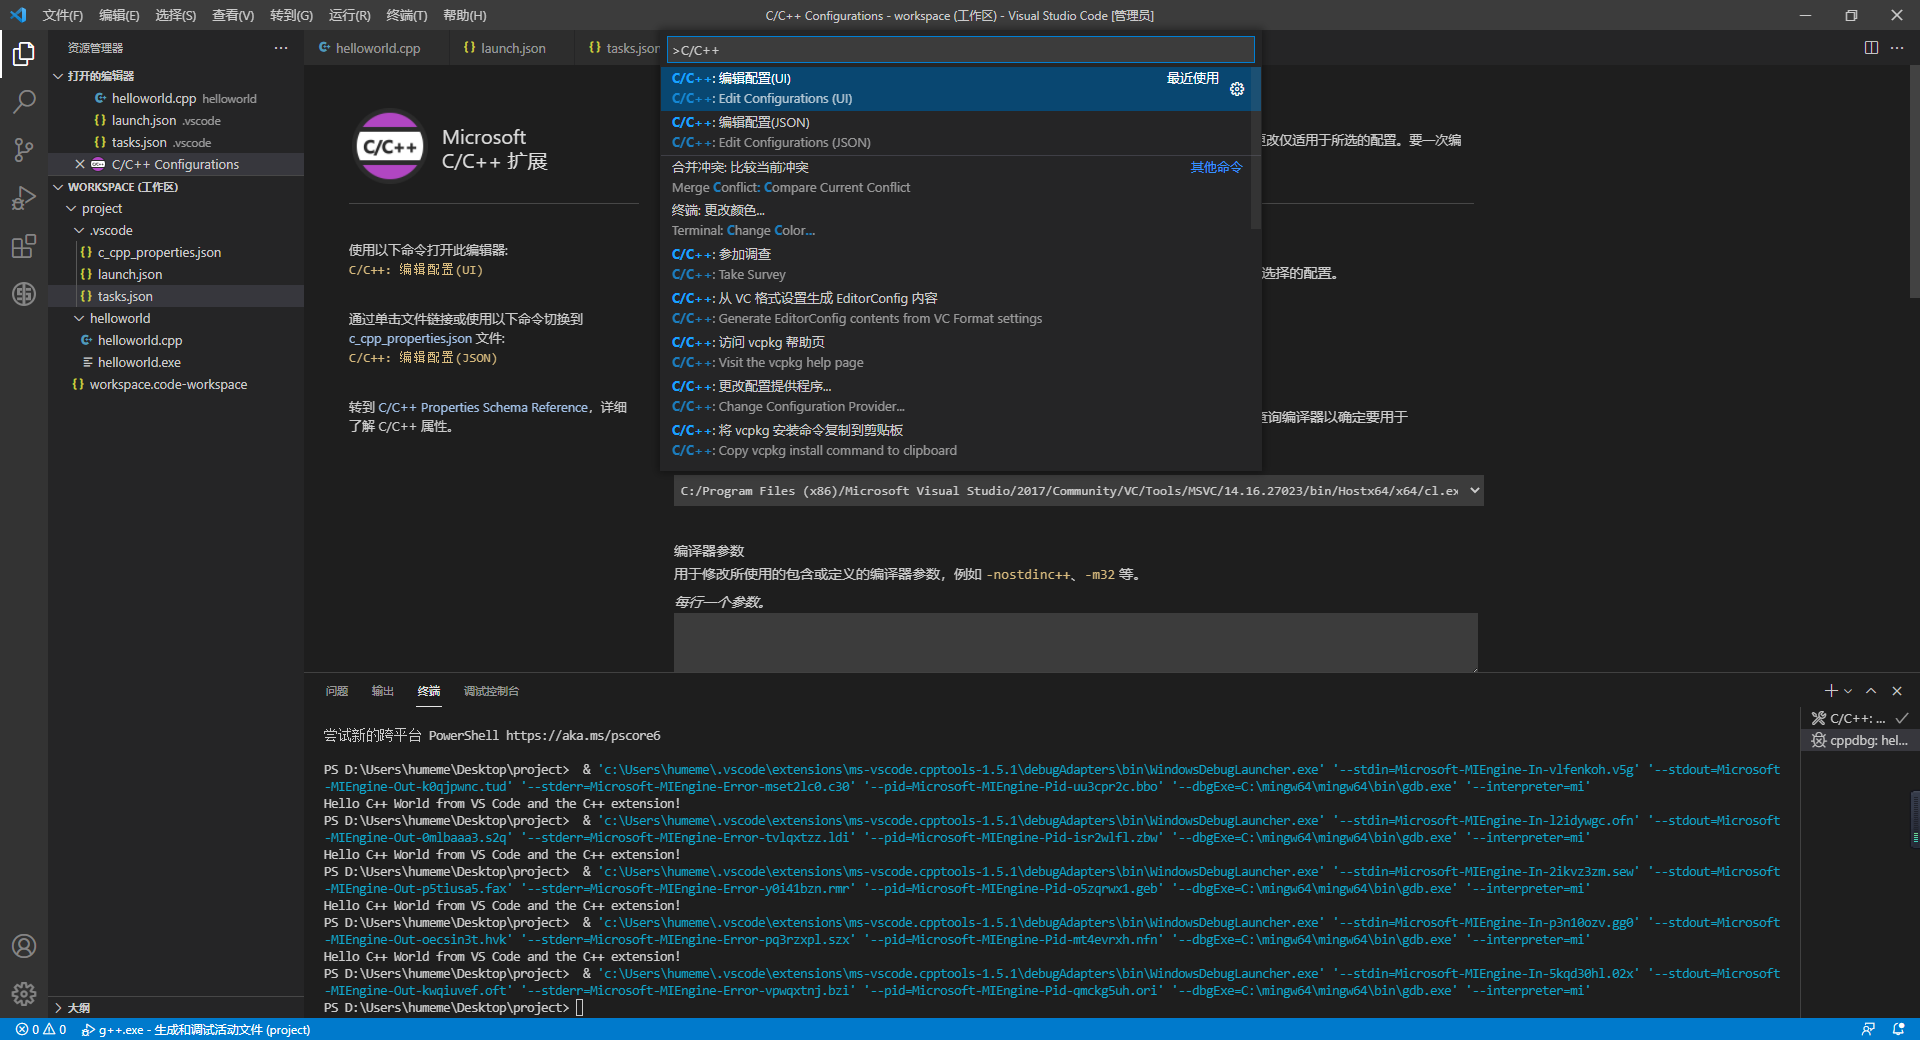
Task: Close the terminal panel
Action: point(1897,691)
